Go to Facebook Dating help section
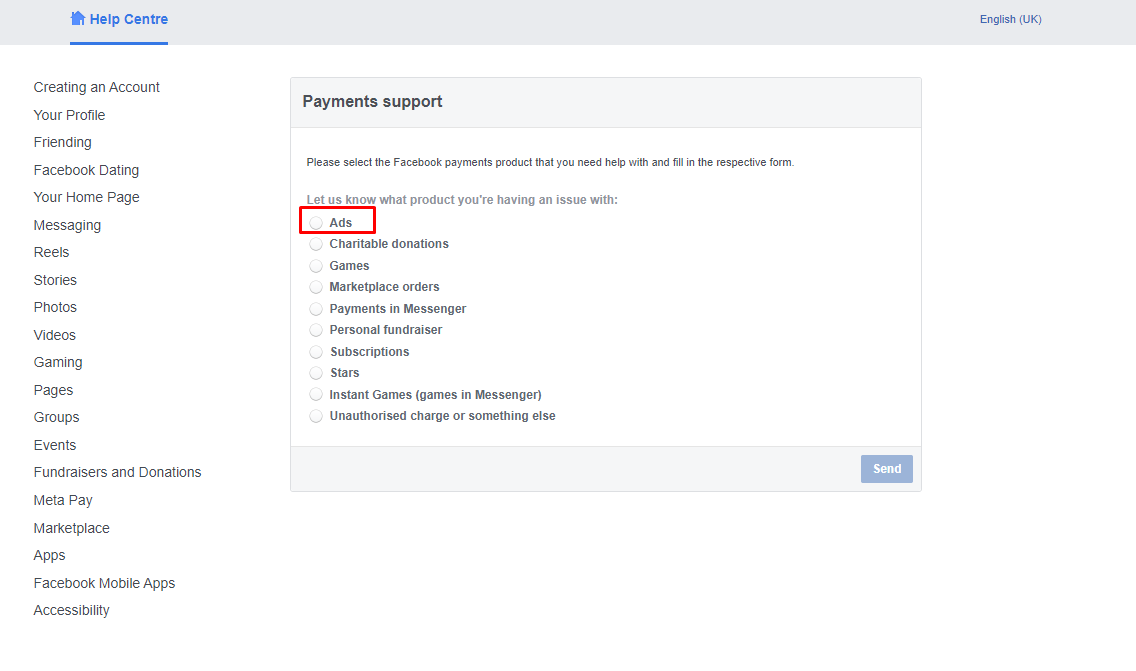The width and height of the screenshot is (1136, 671). 86,170
